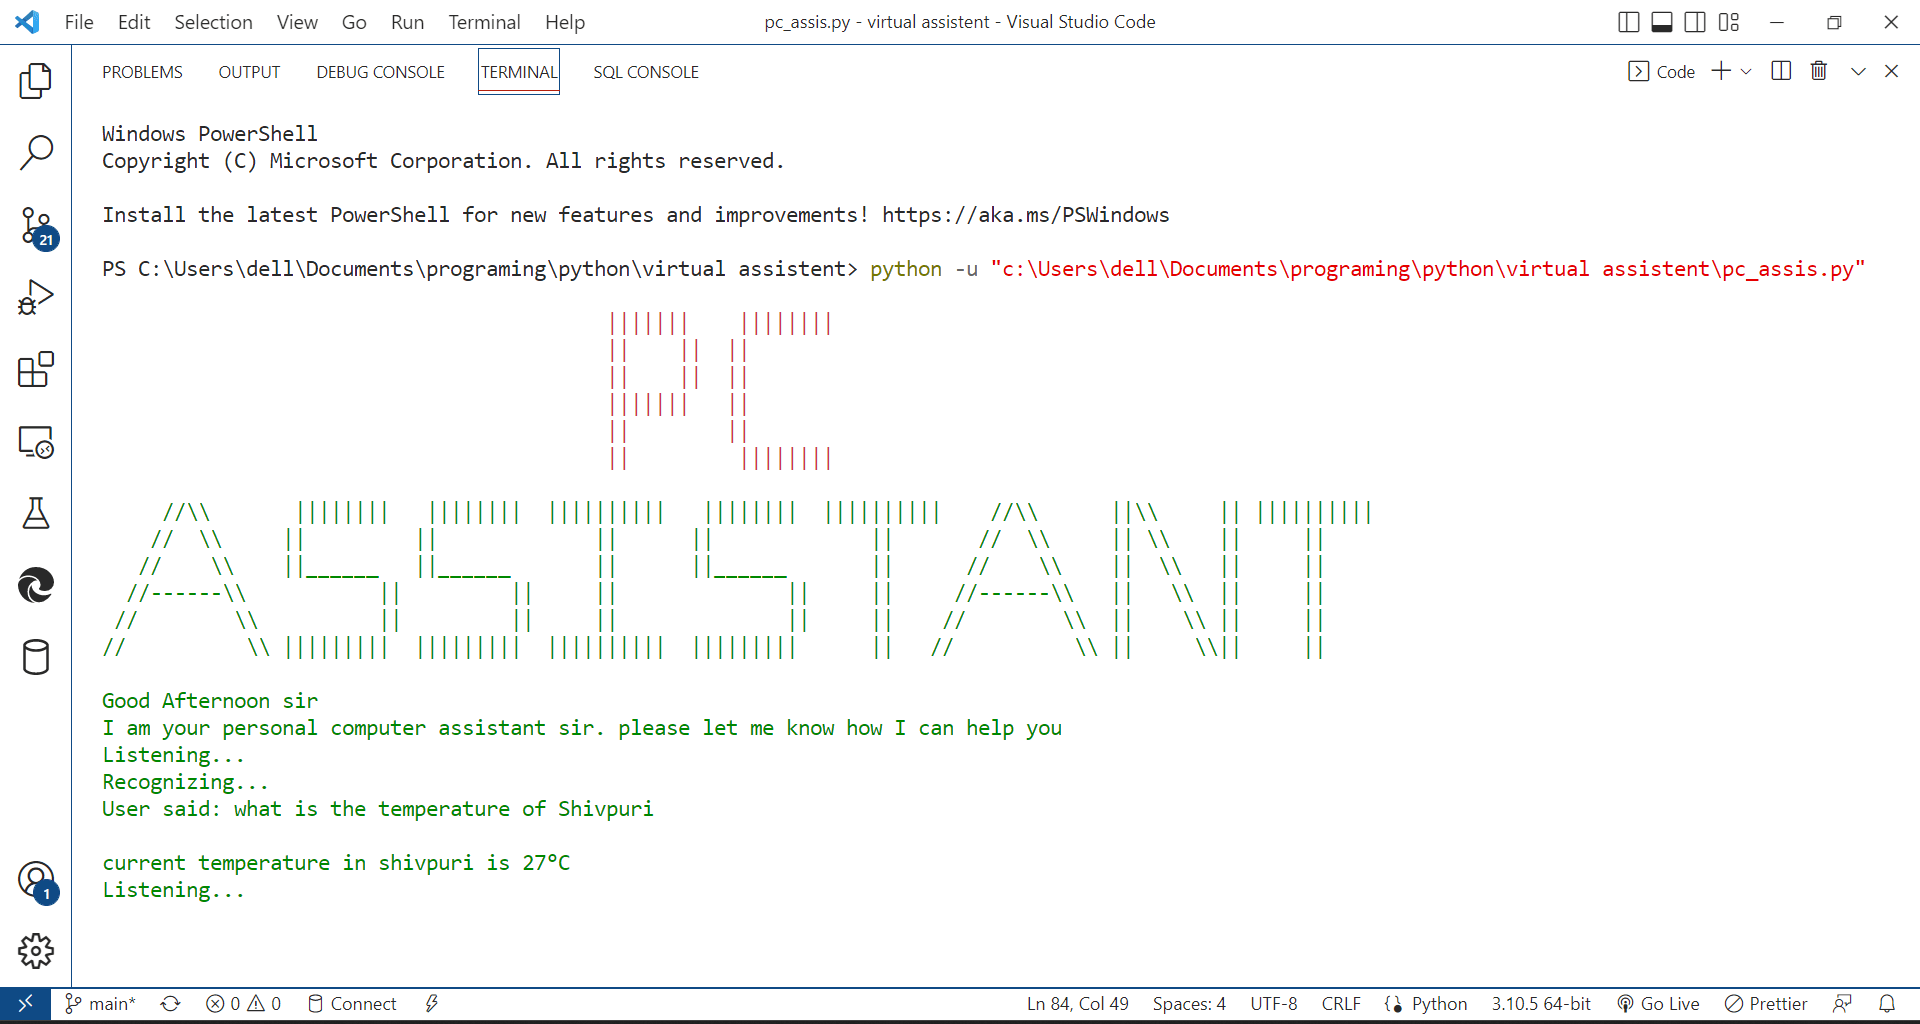Viewport: 1920px width, 1024px height.
Task: Open the File menu
Action: click(79, 22)
